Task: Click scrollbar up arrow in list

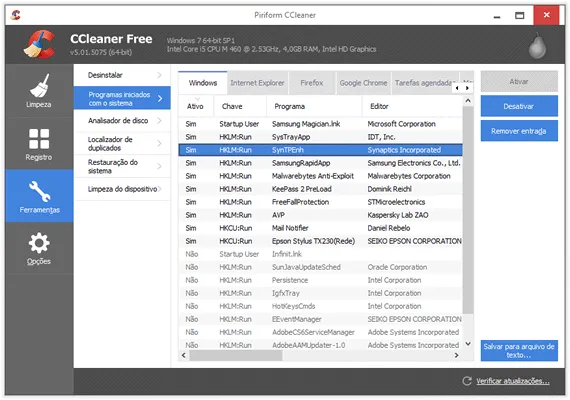Action: pyautogui.click(x=468, y=101)
